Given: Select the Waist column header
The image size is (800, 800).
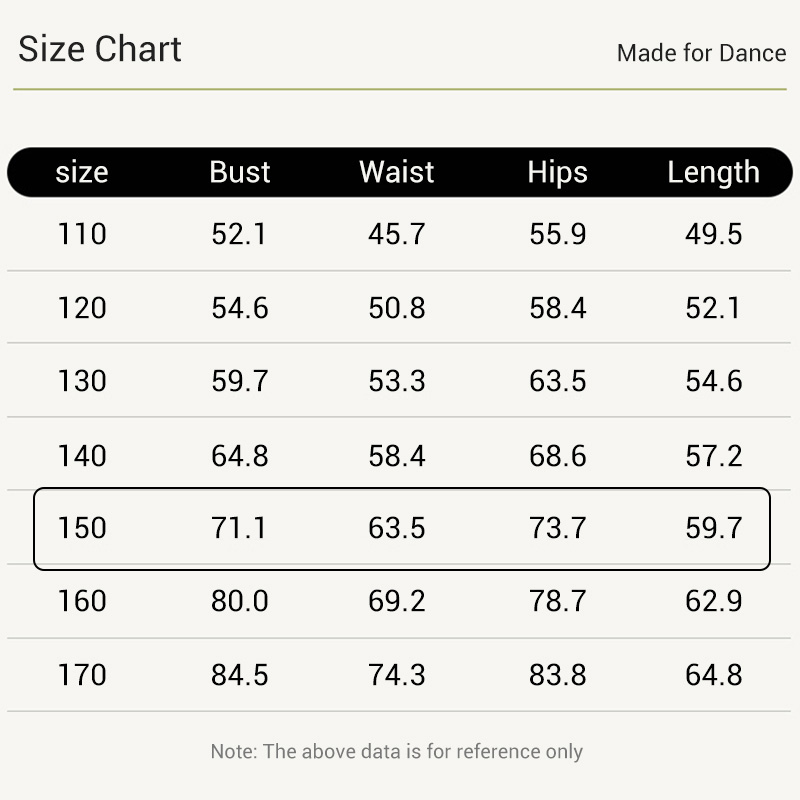Looking at the screenshot, I should (396, 172).
